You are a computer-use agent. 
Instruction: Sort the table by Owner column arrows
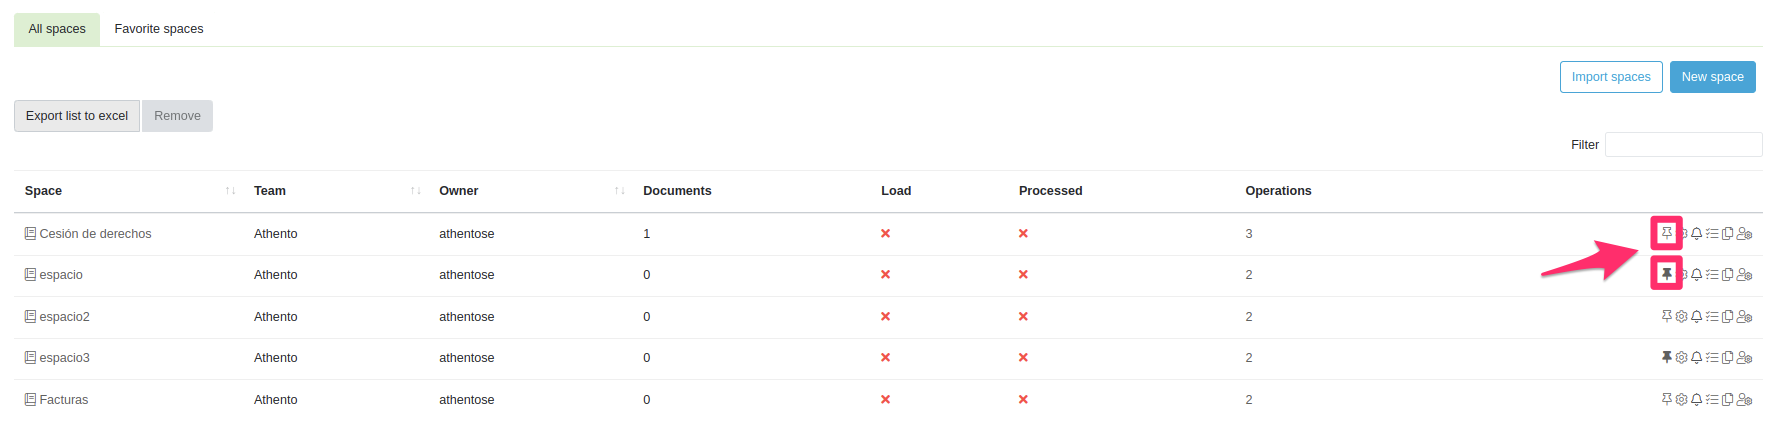(x=619, y=191)
